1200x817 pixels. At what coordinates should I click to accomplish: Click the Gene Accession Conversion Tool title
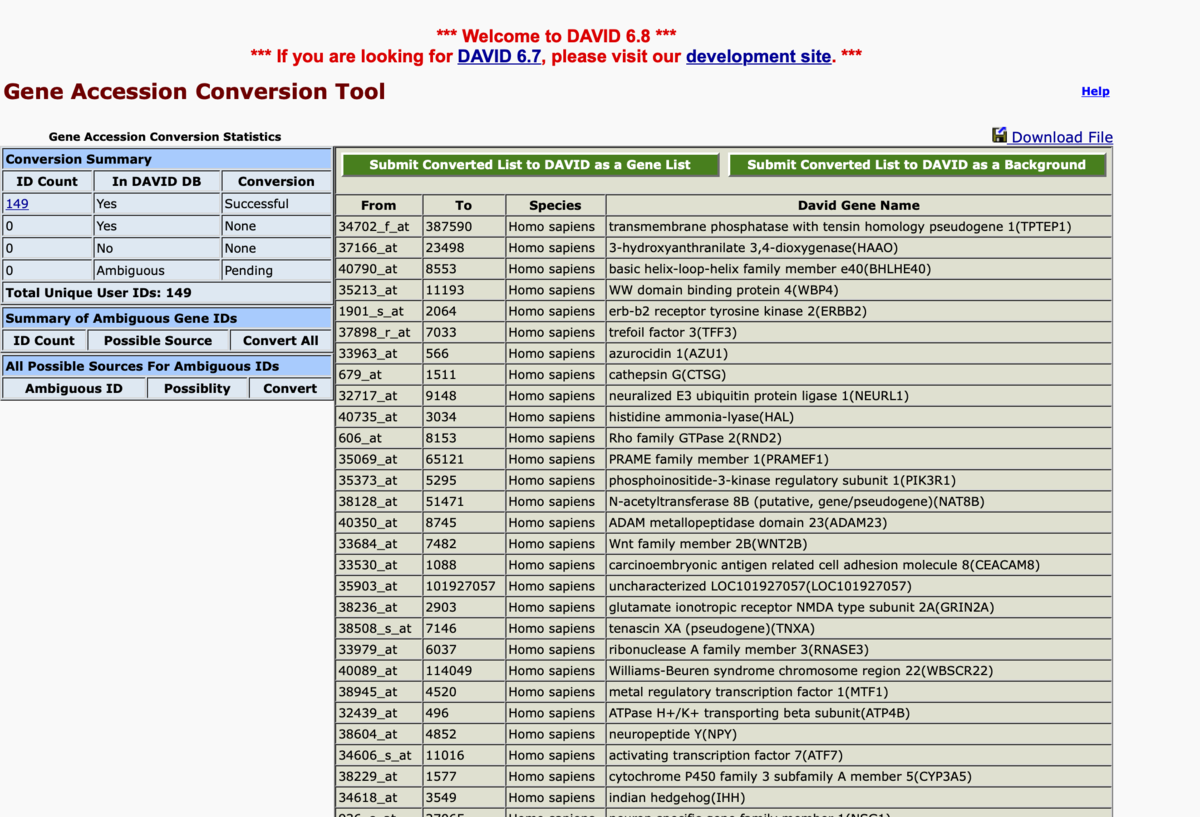pyautogui.click(x=194, y=92)
